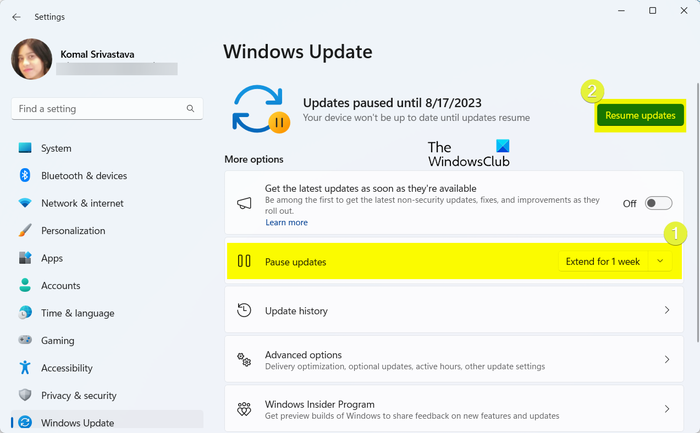Click Komal Srivastava profile picture
Screen dimensions: 700x433
(31, 59)
